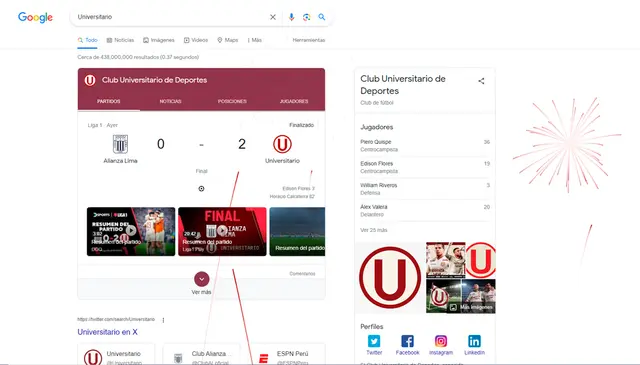
Task: Open Herramientas search tools
Action: [x=309, y=40]
